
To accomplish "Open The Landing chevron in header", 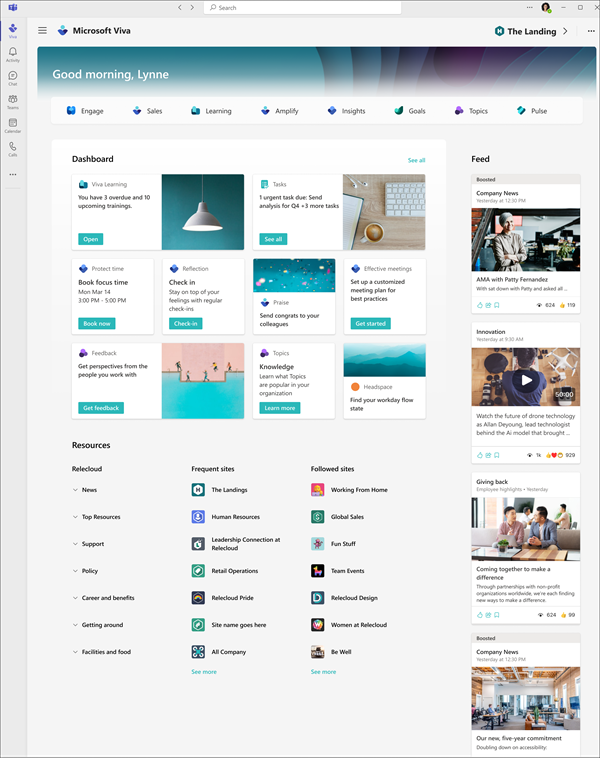I will click(565, 31).
